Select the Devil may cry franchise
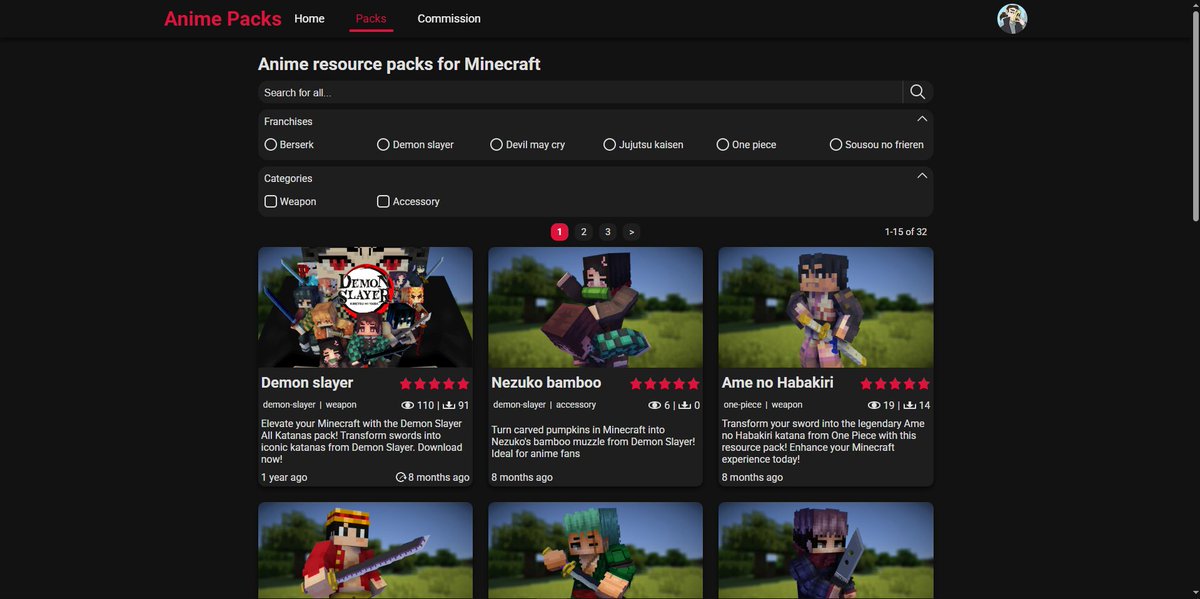The width and height of the screenshot is (1200, 599). click(x=528, y=144)
